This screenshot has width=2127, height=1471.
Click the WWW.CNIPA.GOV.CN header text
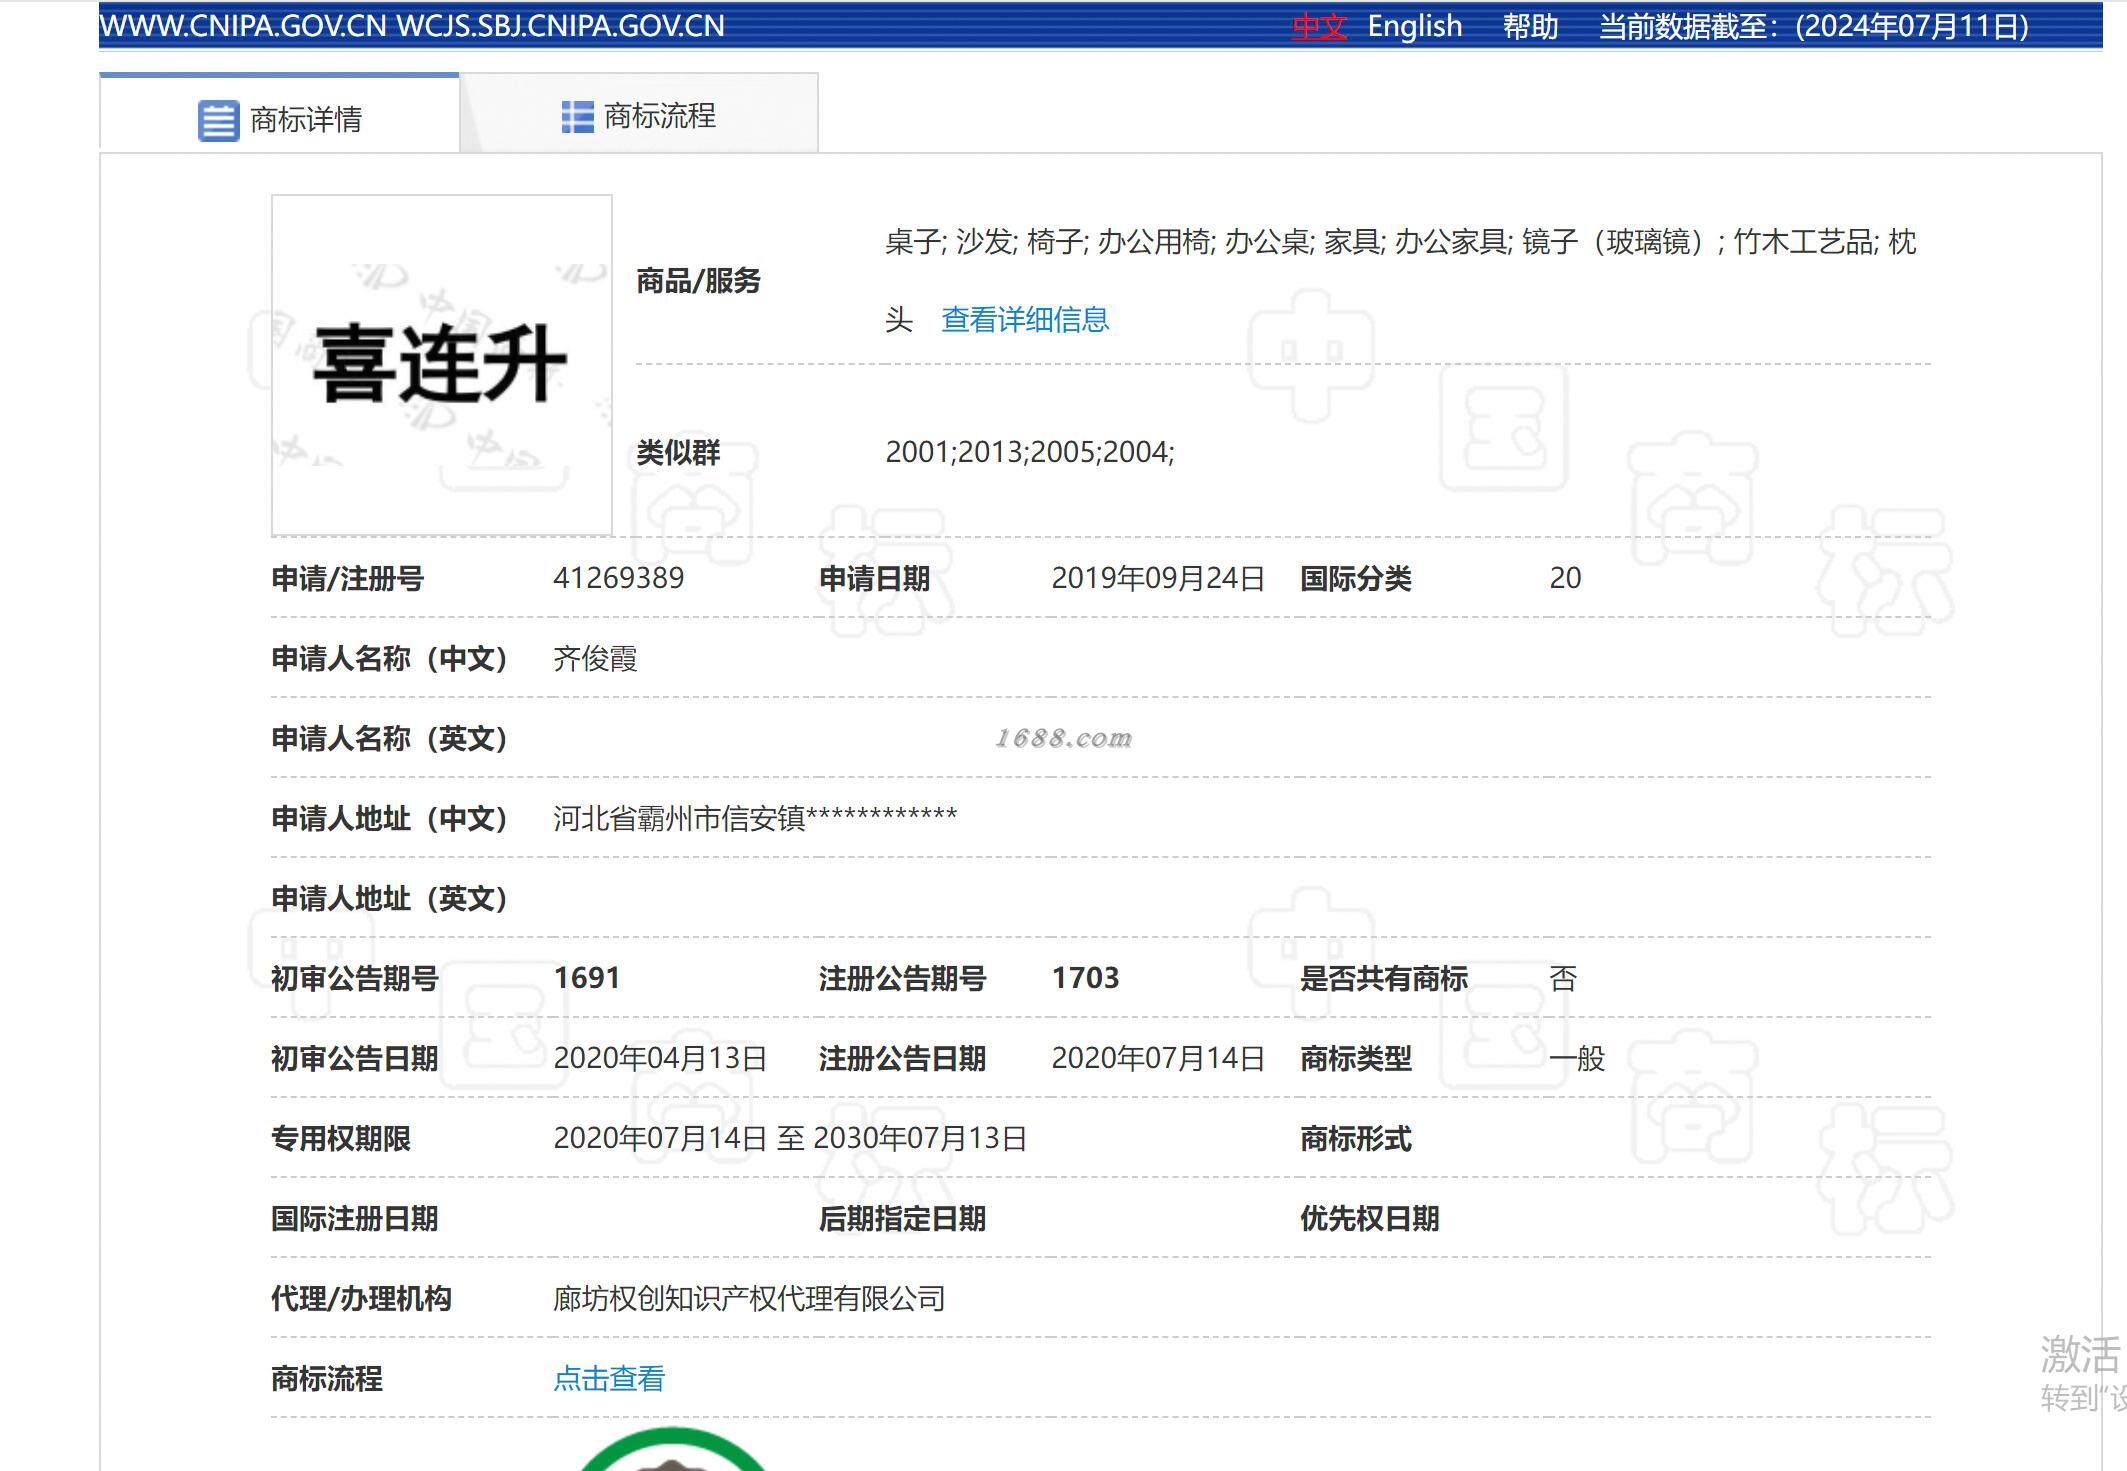[242, 26]
